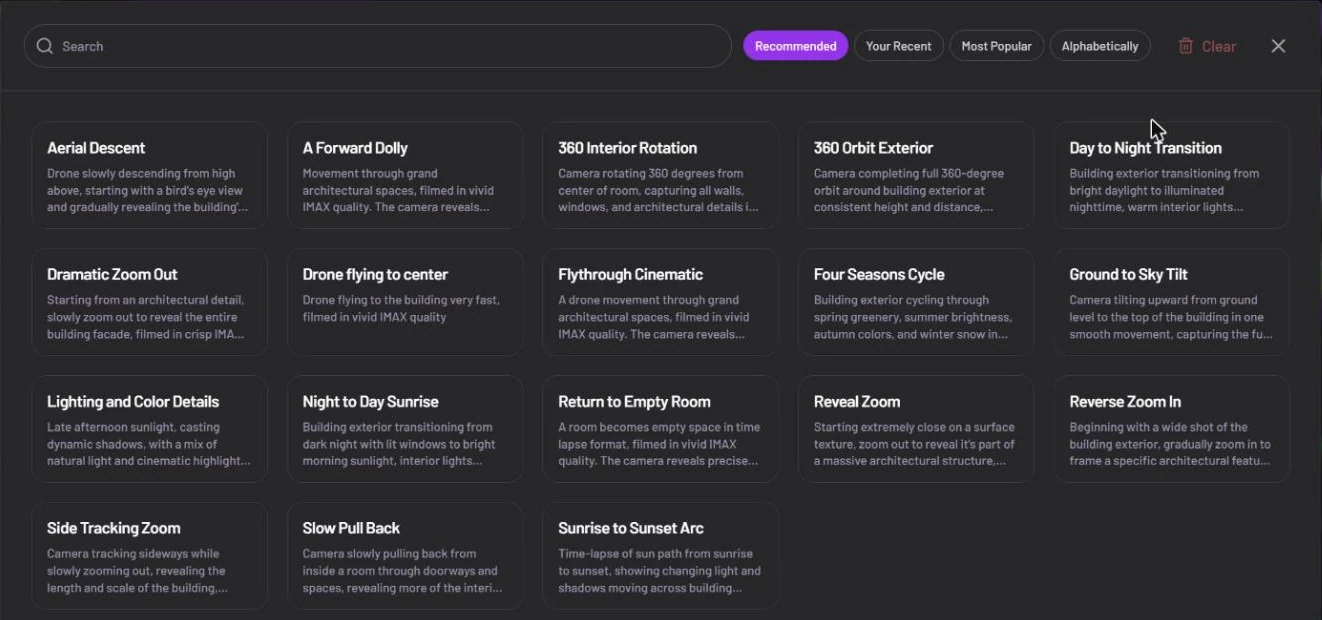1322x620 pixels.
Task: Choose Side Tracking Zoom preset card
Action: click(150, 556)
